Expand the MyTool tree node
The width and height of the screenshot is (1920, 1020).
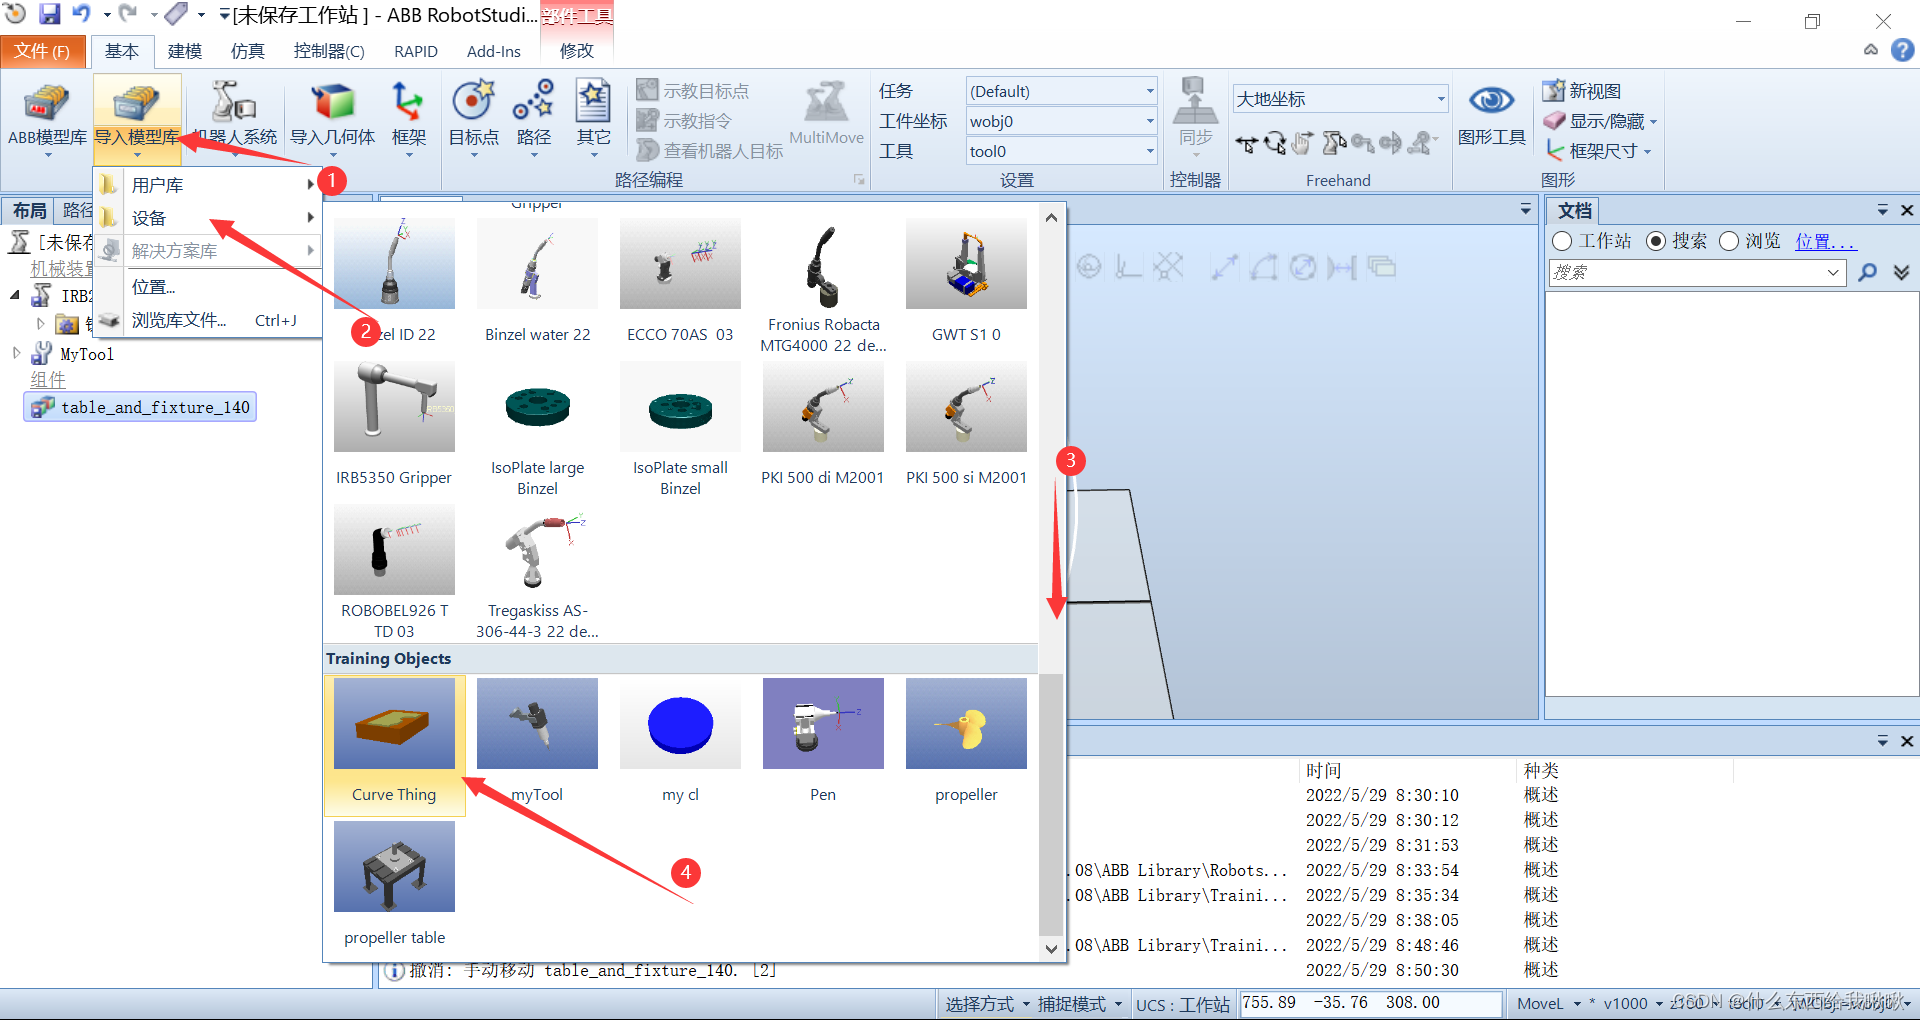[16, 353]
